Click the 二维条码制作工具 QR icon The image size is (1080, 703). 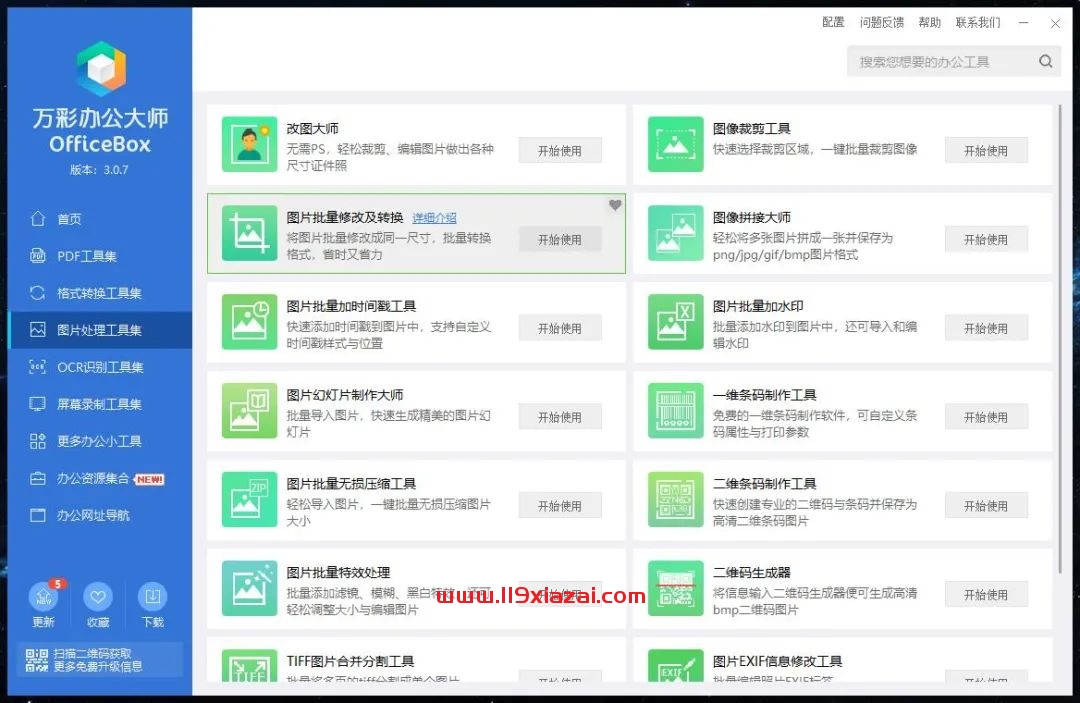tap(676, 499)
